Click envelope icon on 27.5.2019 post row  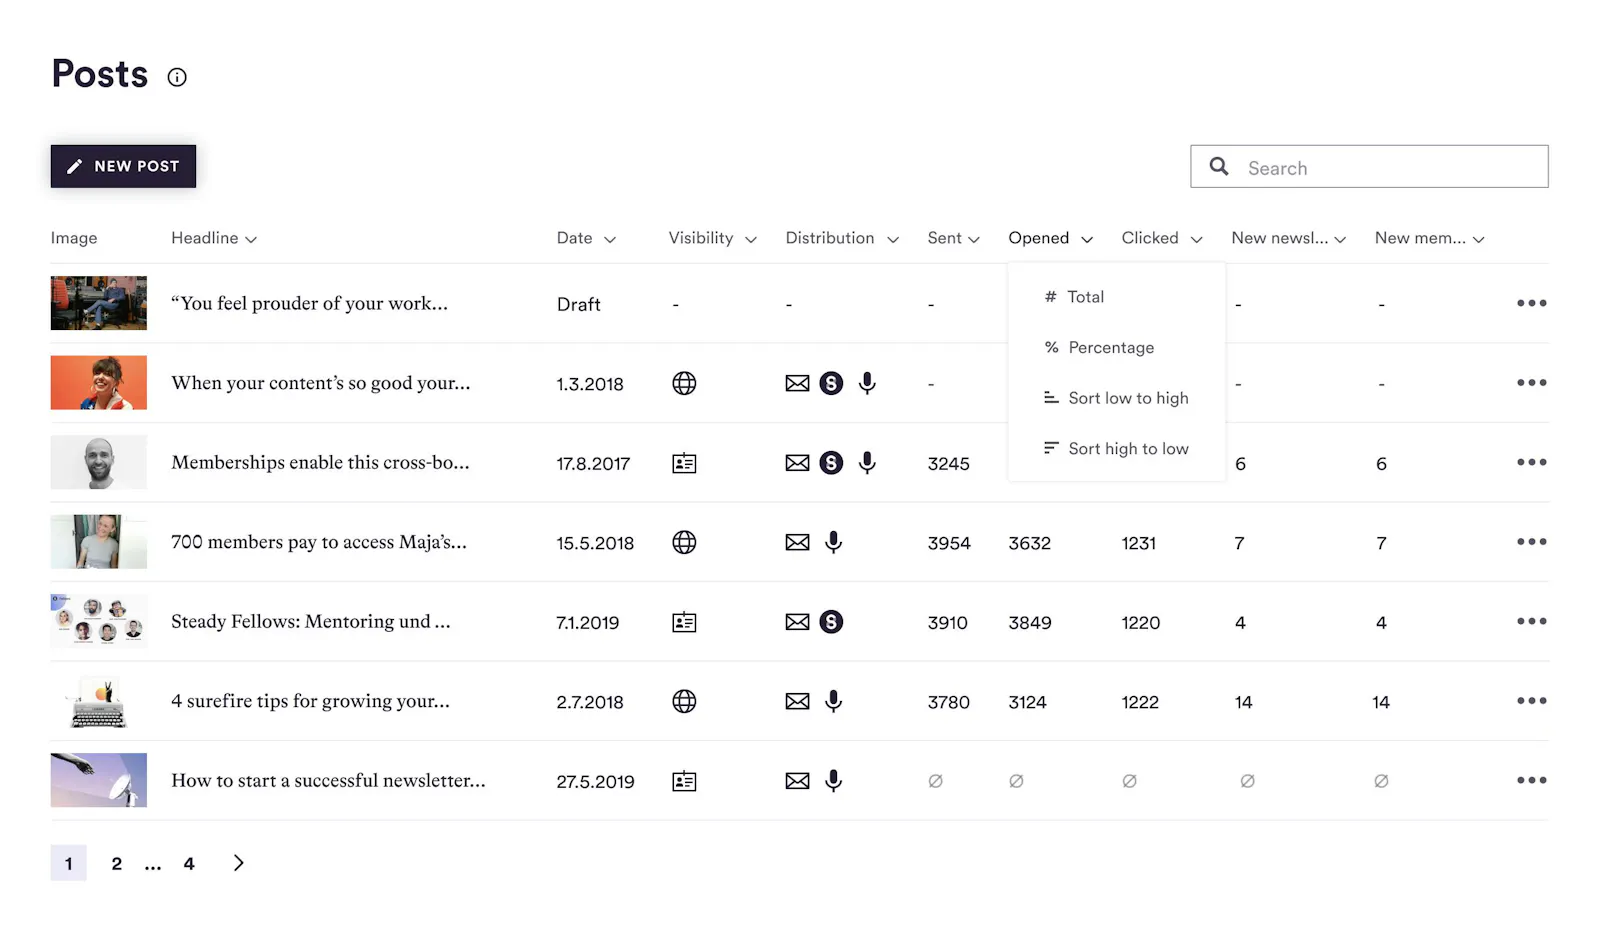(797, 781)
